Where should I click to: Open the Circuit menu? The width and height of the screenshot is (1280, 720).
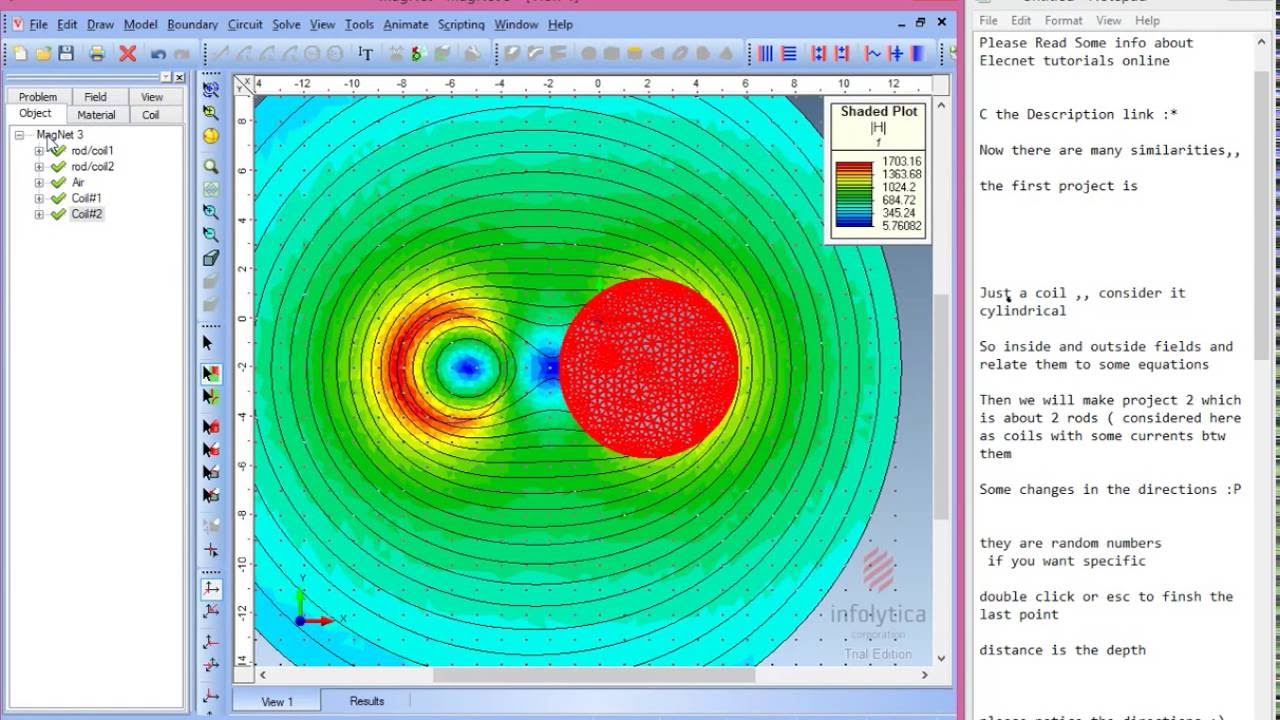pyautogui.click(x=245, y=24)
